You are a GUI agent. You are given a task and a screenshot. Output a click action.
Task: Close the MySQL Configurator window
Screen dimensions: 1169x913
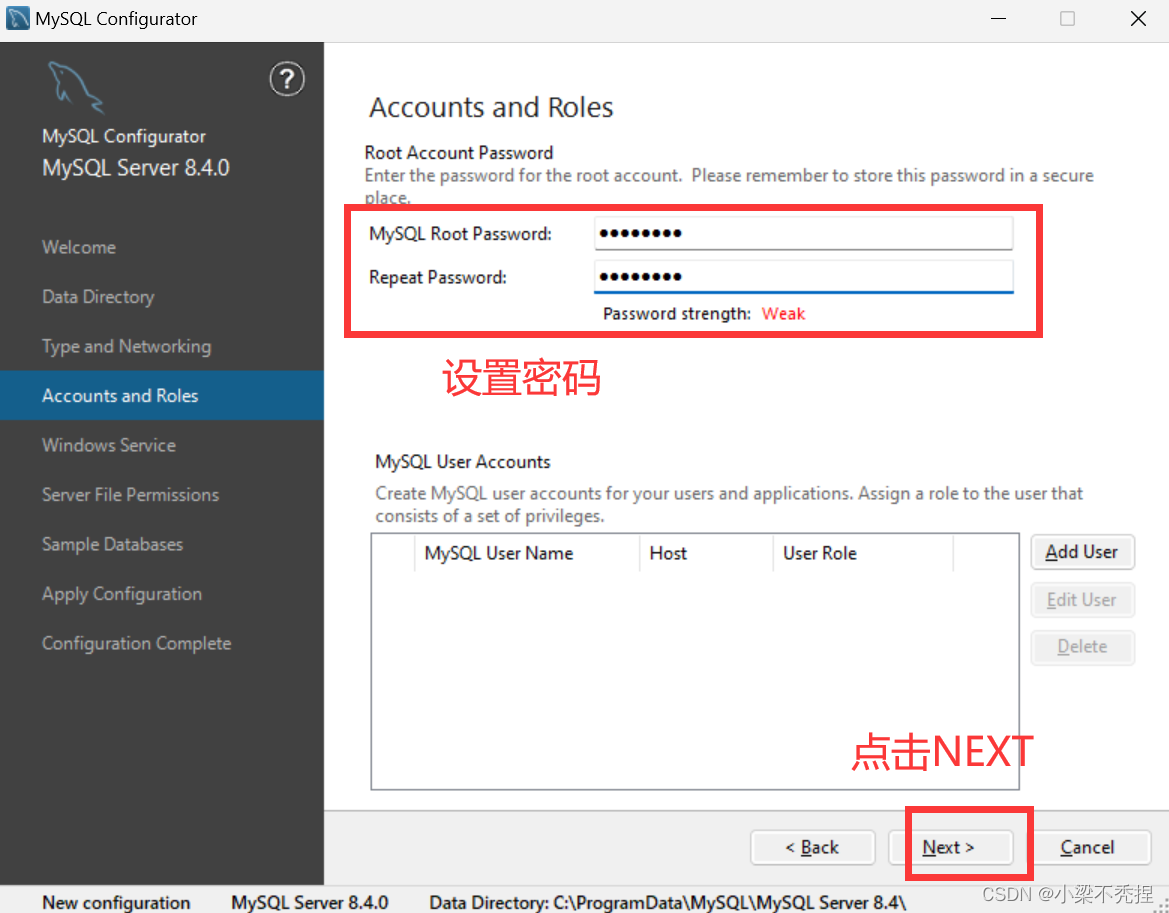pos(1138,19)
